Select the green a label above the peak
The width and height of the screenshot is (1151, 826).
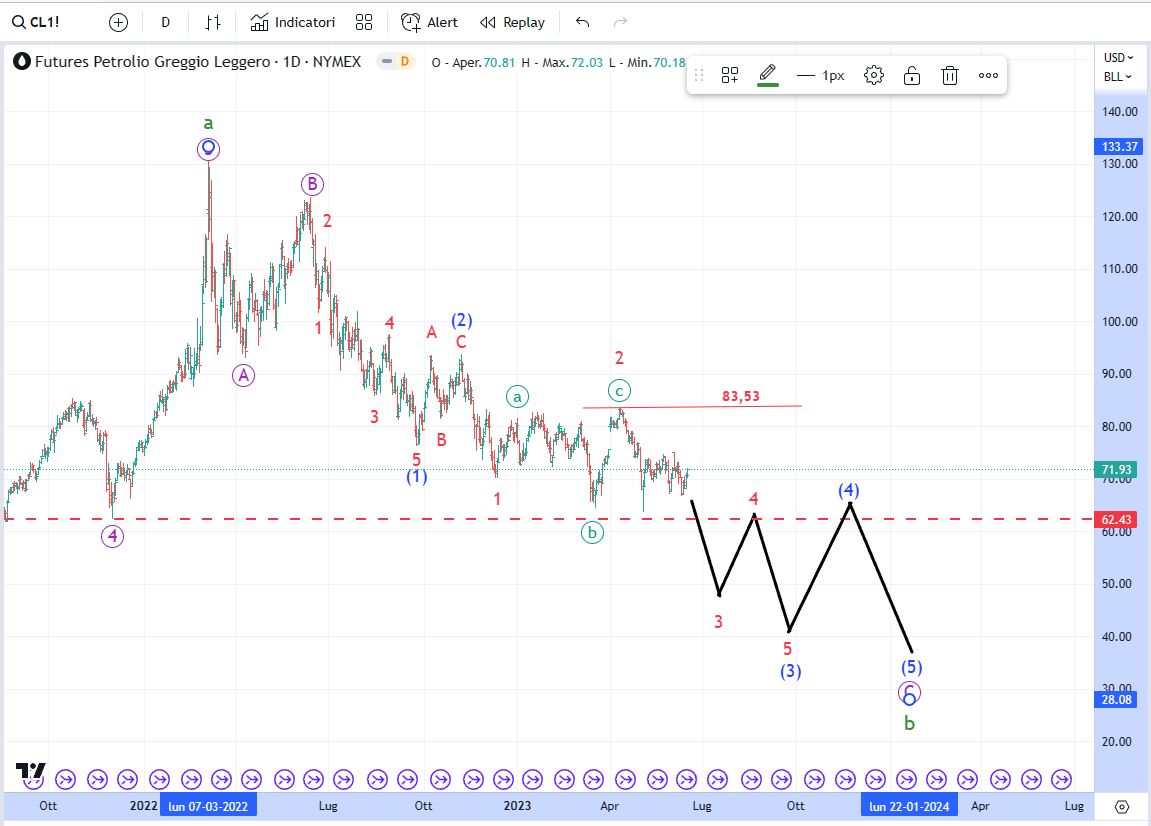(x=208, y=123)
